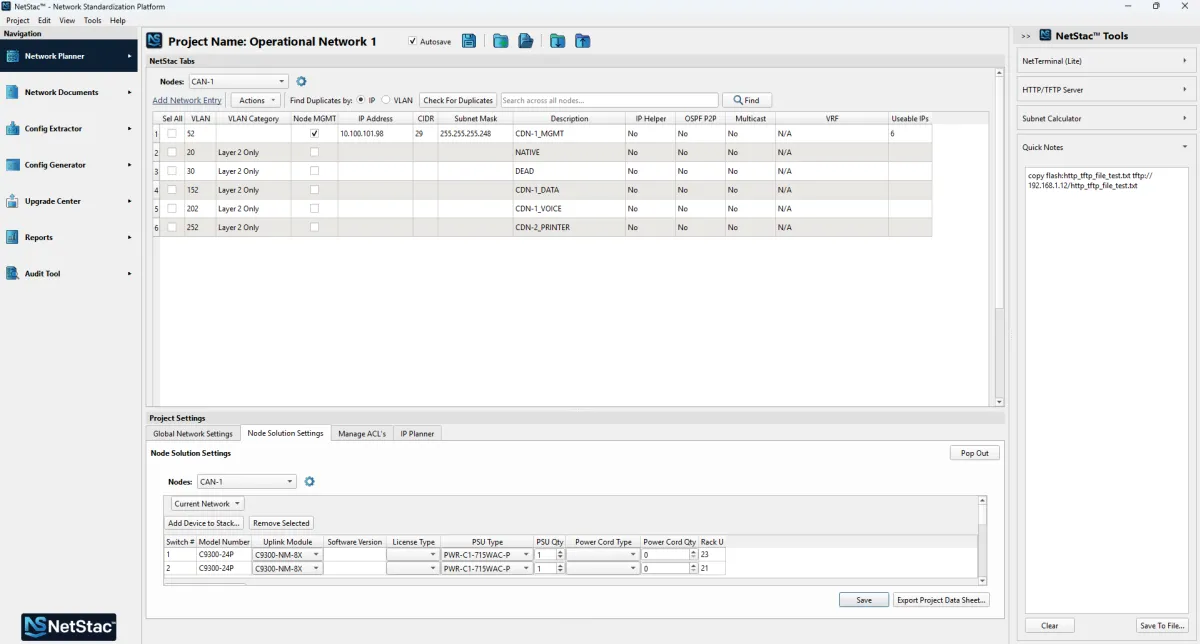Open the Audit Tool navigation icon

[13, 274]
